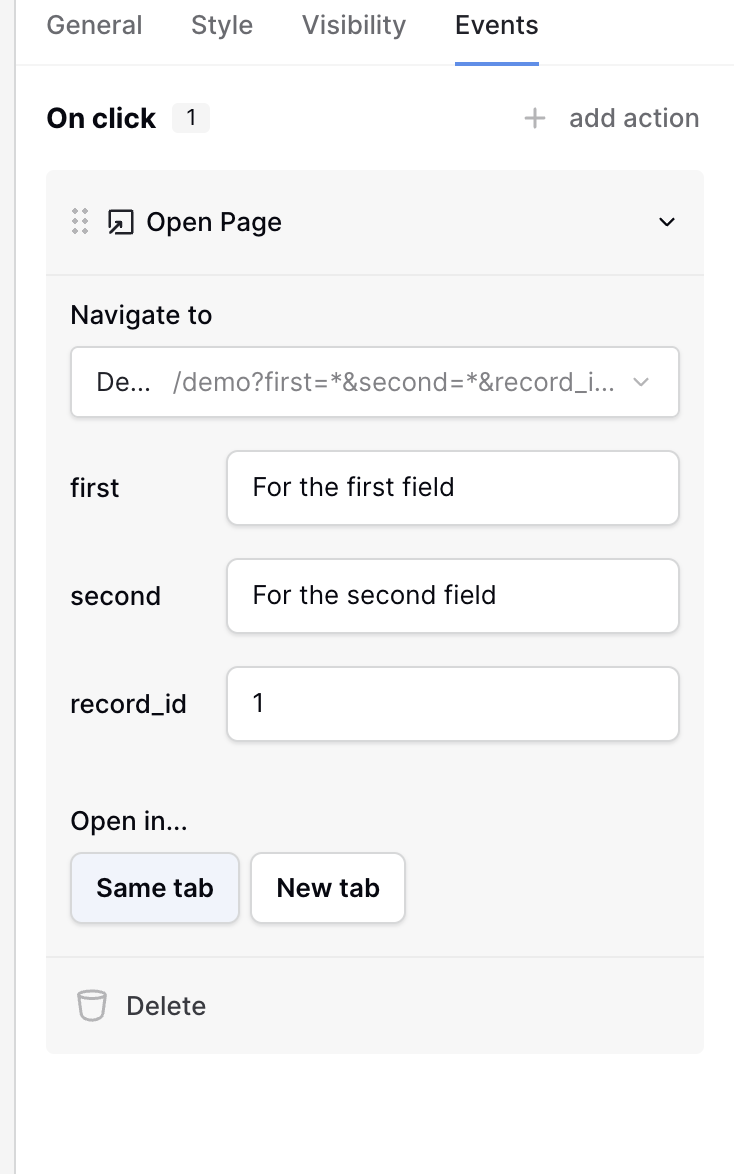Image resolution: width=734 pixels, height=1174 pixels.
Task: Click the Open Page arrow icon
Action: coord(120,222)
